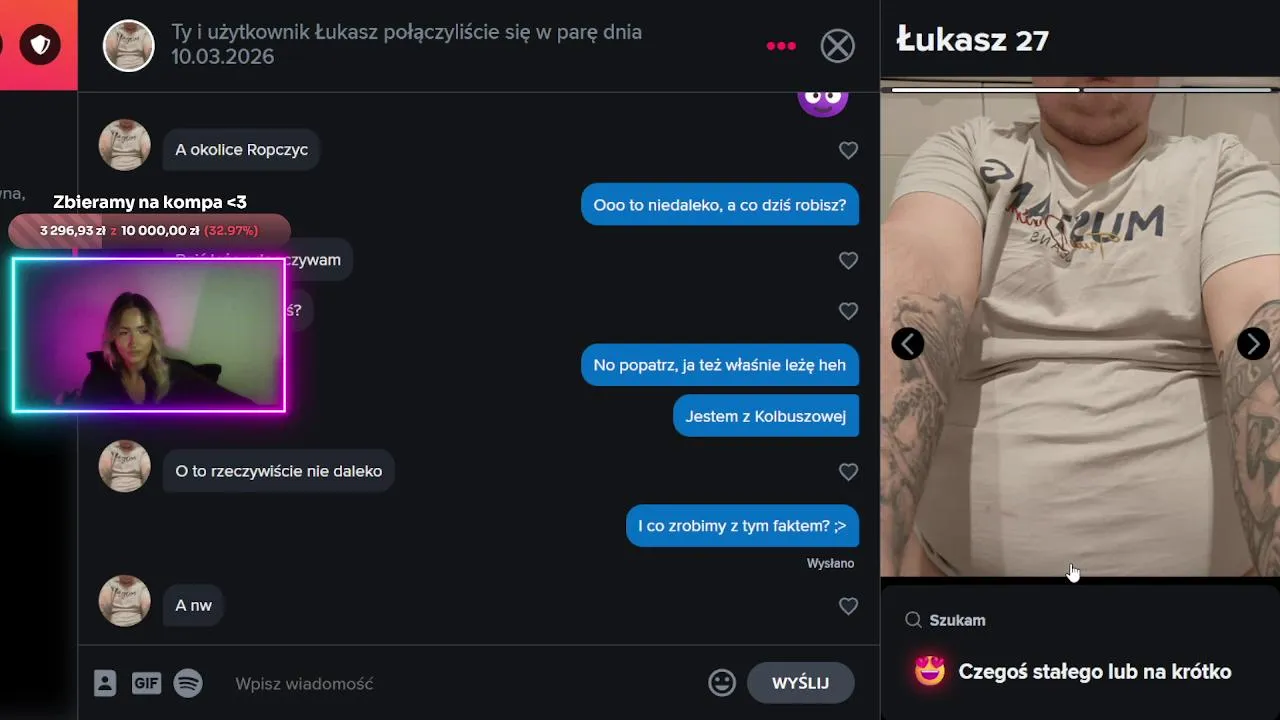Image resolution: width=1280 pixels, height=720 pixels.
Task: Show next profile photo with right arrow
Action: click(x=1253, y=343)
